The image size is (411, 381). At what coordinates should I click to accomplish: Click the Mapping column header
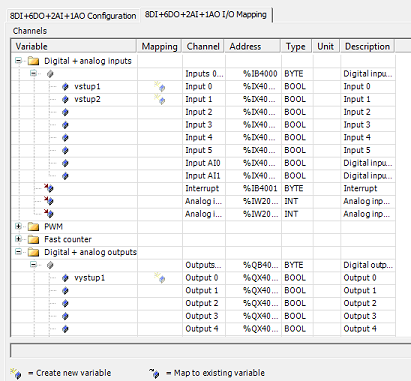click(x=159, y=46)
